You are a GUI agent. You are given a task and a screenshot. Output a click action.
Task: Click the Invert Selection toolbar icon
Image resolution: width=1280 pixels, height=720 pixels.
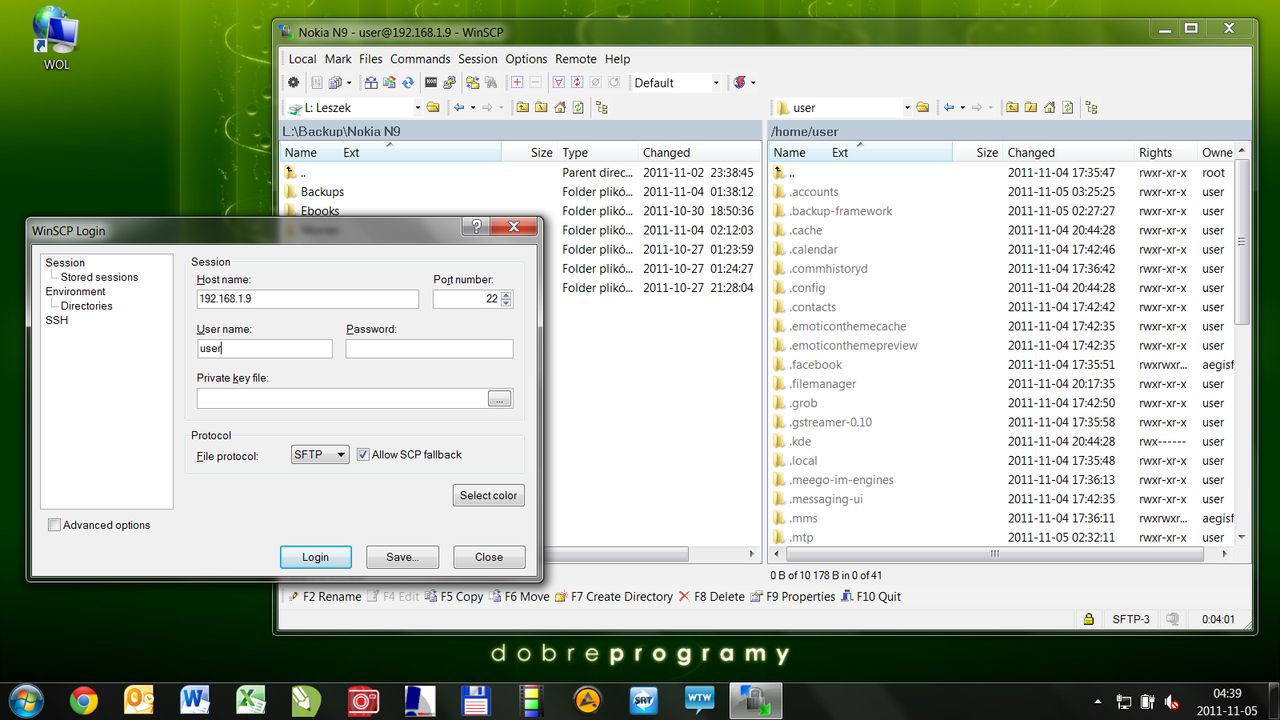pyautogui.click(x=577, y=83)
